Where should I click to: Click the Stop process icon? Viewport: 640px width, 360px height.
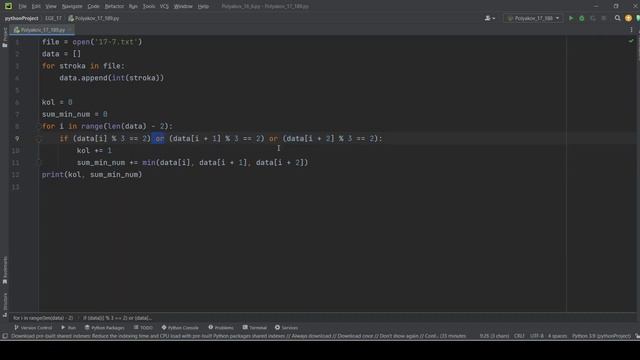[604, 18]
